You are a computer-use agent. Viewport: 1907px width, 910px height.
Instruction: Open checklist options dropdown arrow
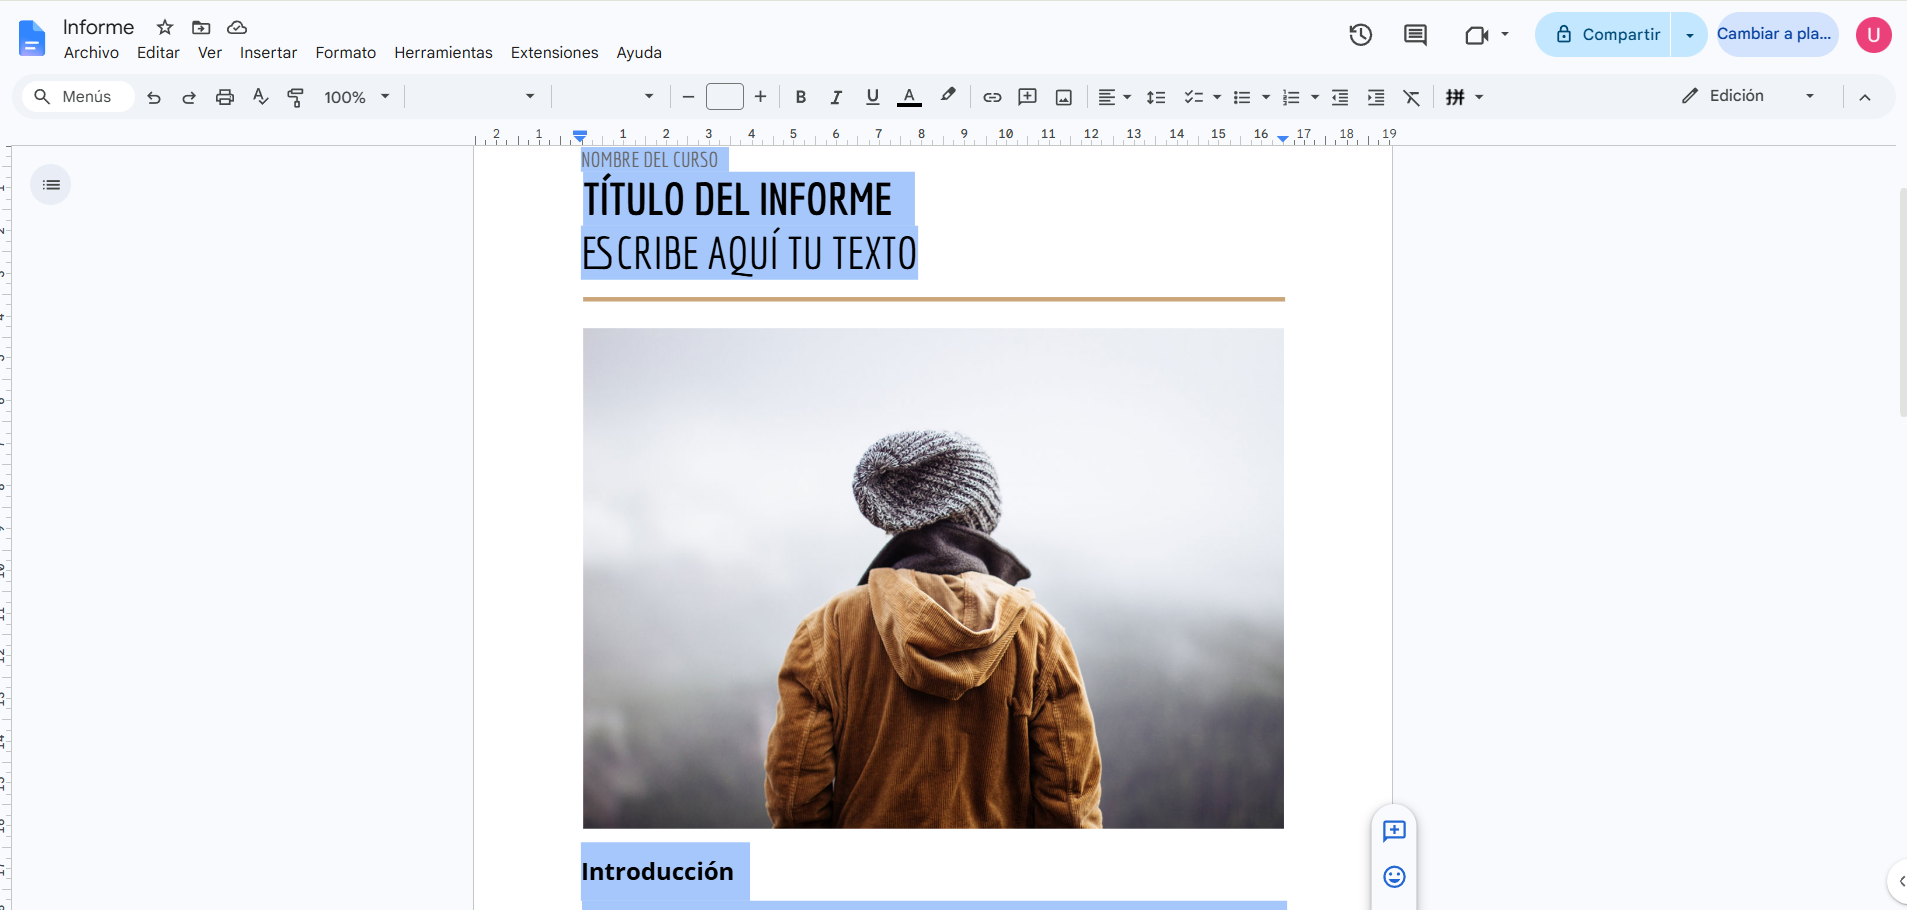point(1217,97)
